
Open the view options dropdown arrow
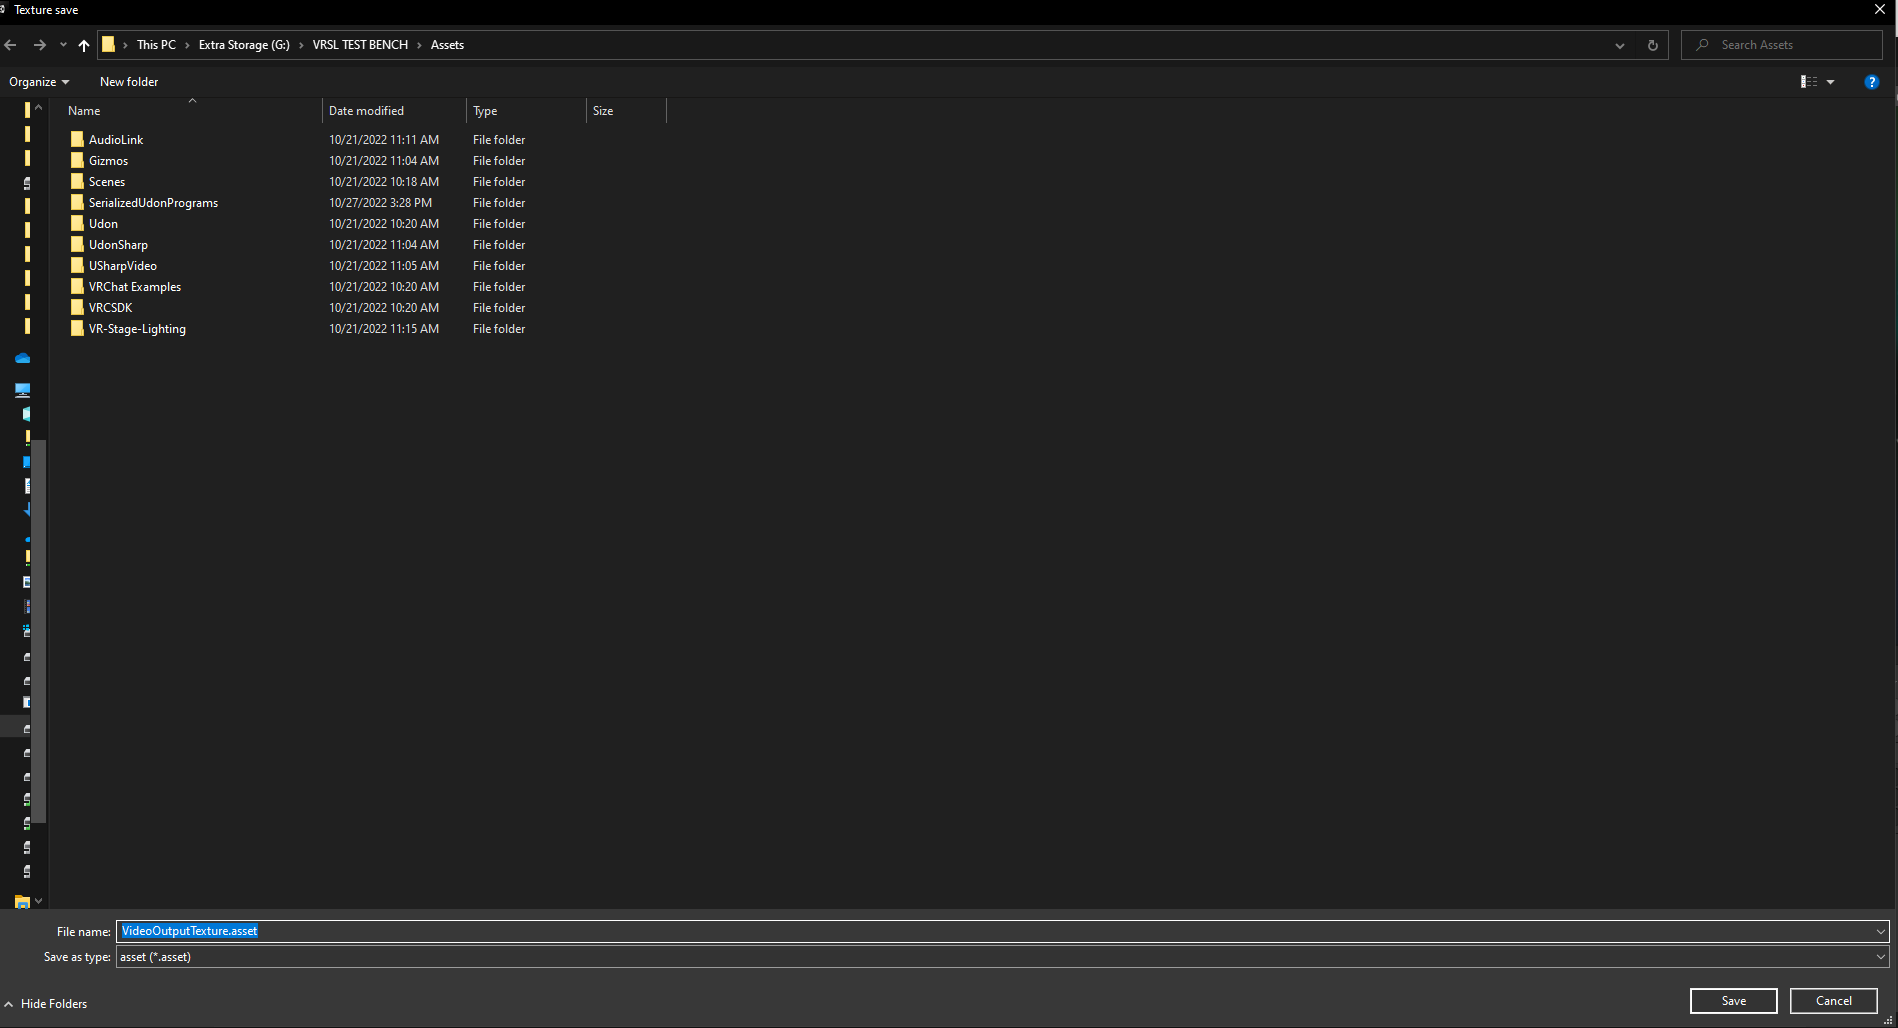point(1831,82)
